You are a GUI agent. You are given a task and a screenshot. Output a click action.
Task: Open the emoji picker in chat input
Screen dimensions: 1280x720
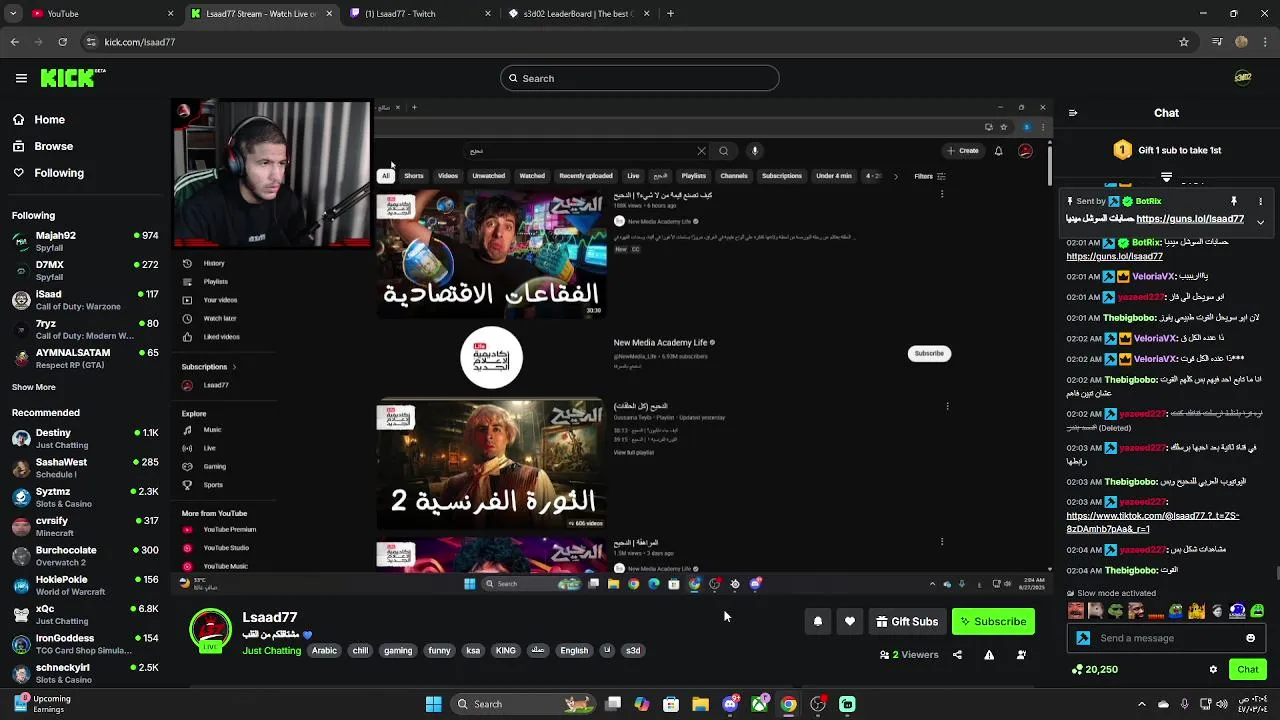[x=1250, y=638]
